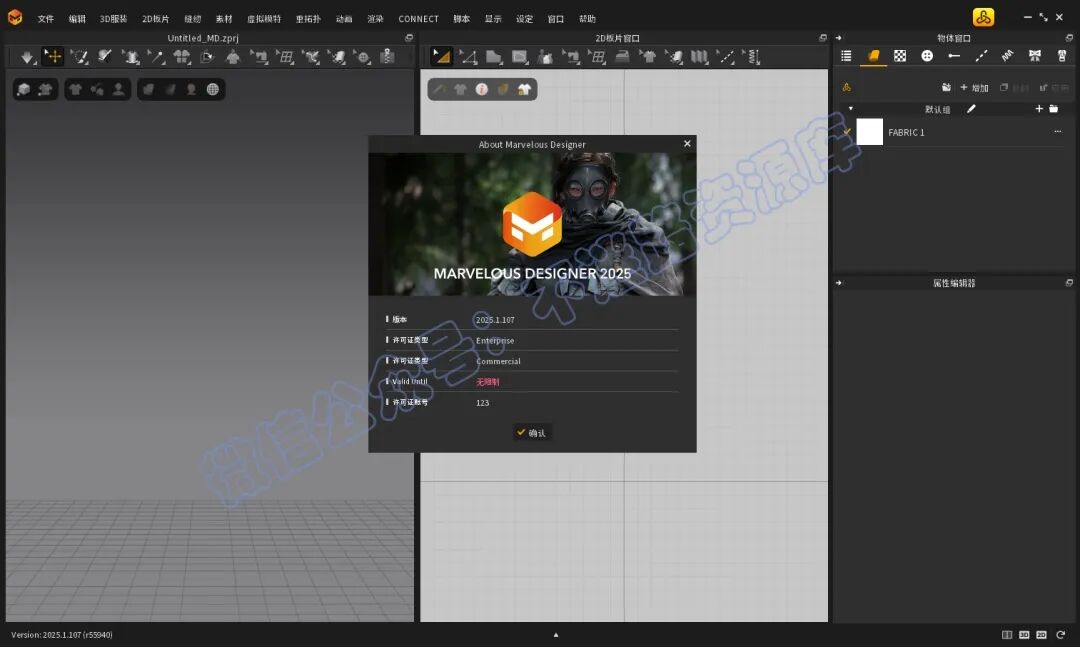The height and width of the screenshot is (647, 1080).
Task: Select the polygon pattern tool in 2D toolbar
Action: (494, 57)
